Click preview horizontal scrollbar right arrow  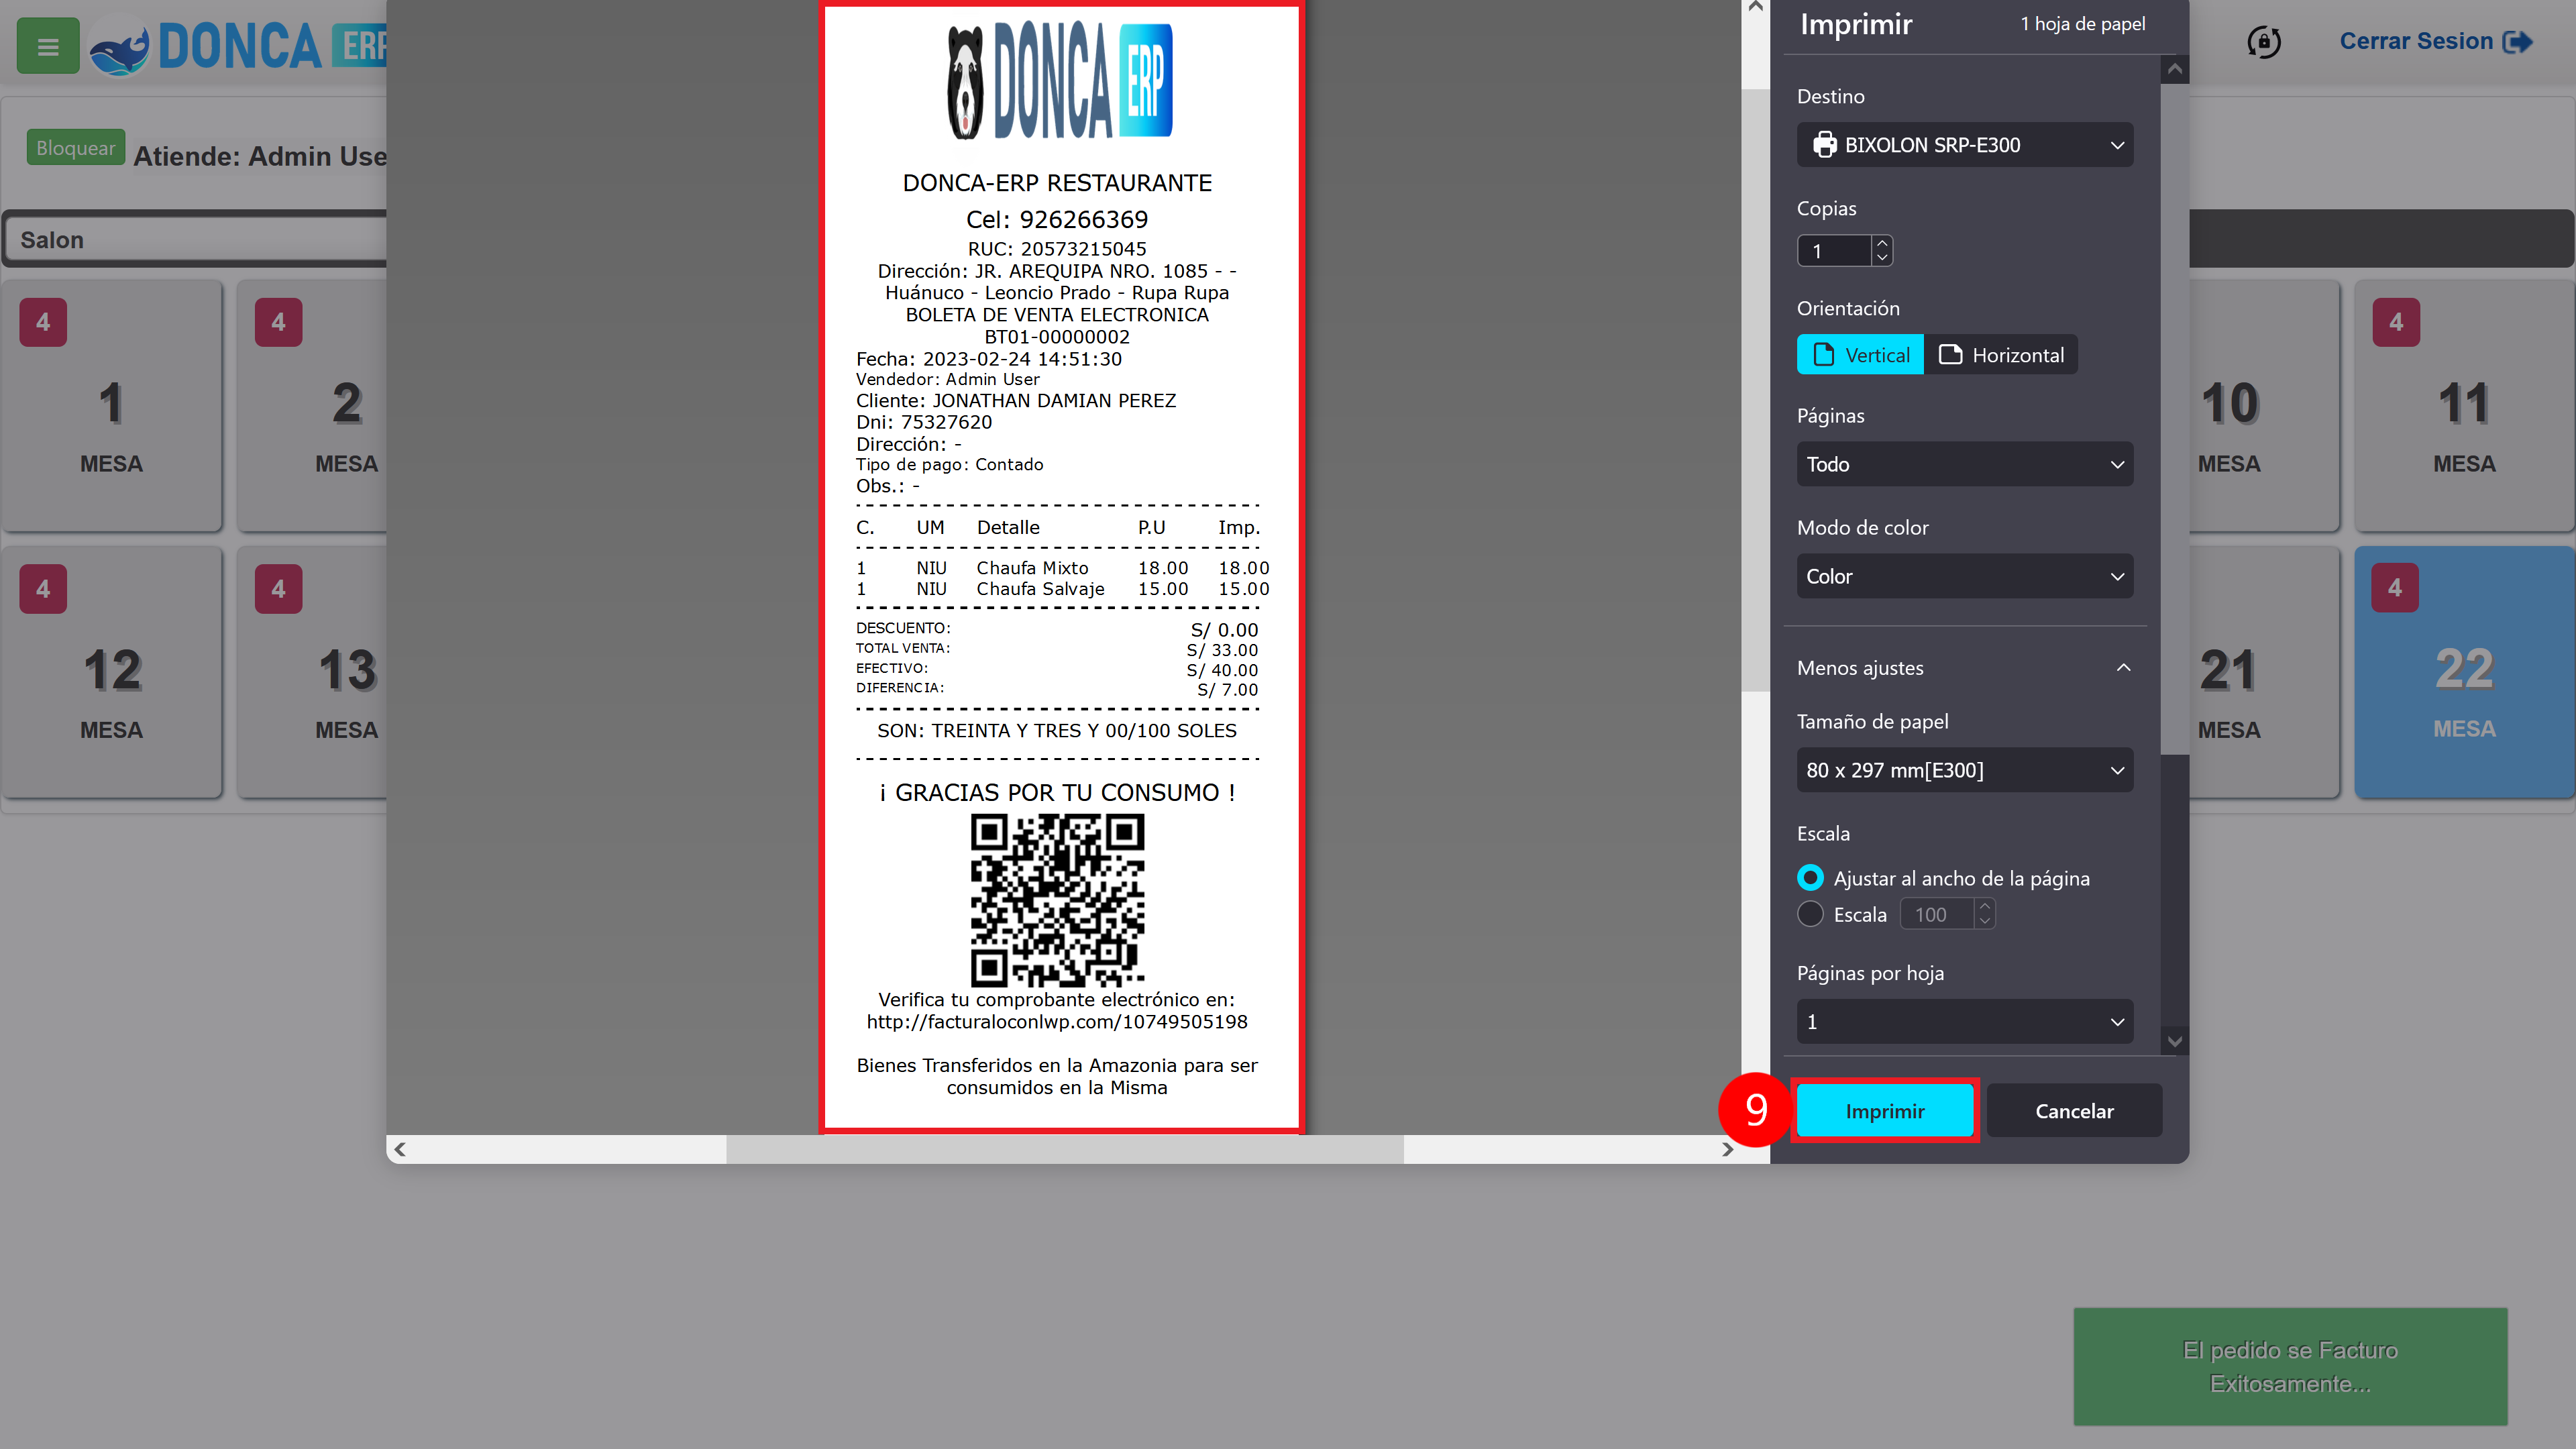[1727, 1149]
